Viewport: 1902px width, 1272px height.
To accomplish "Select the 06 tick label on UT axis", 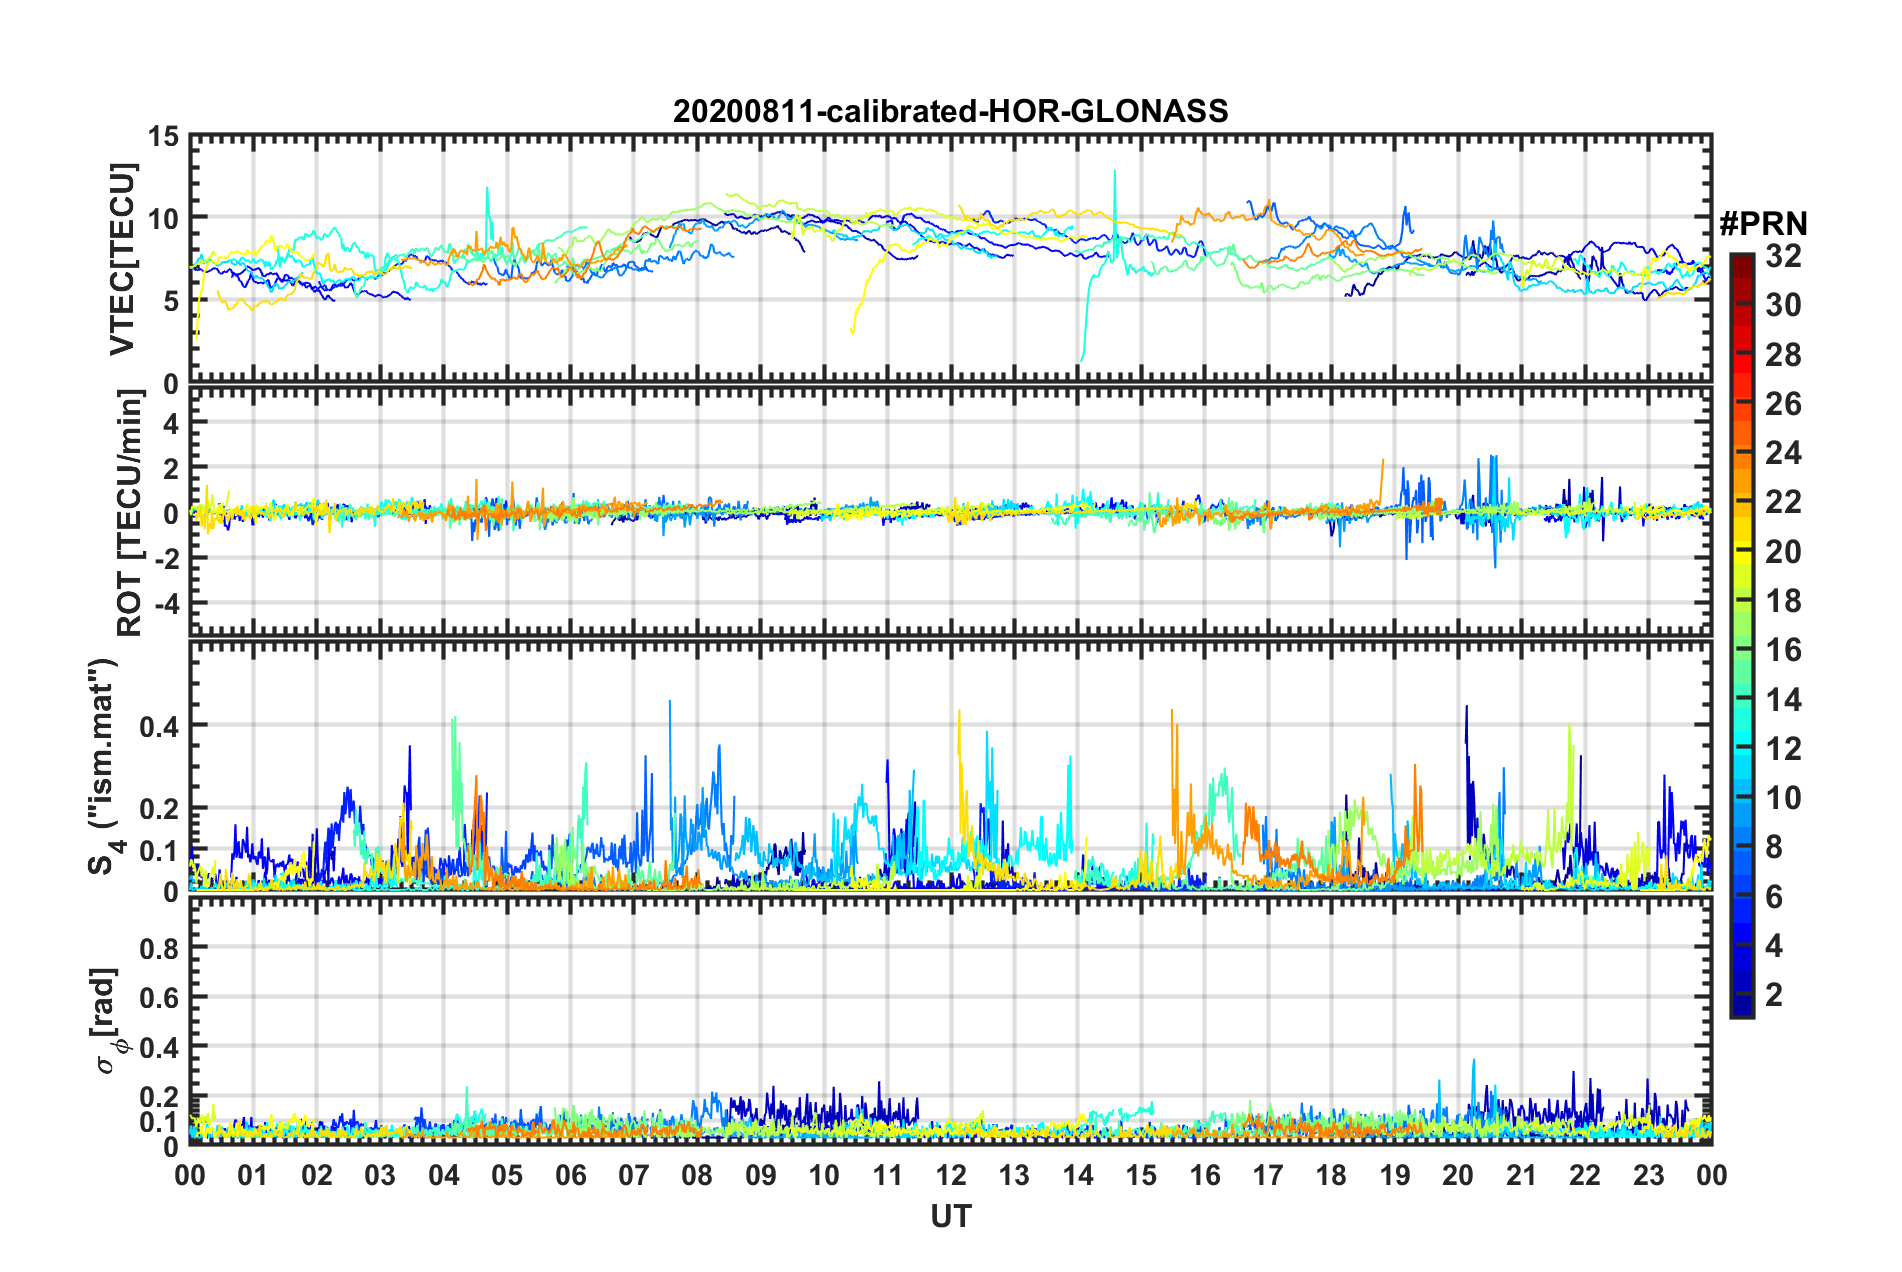I will 570,1175.
